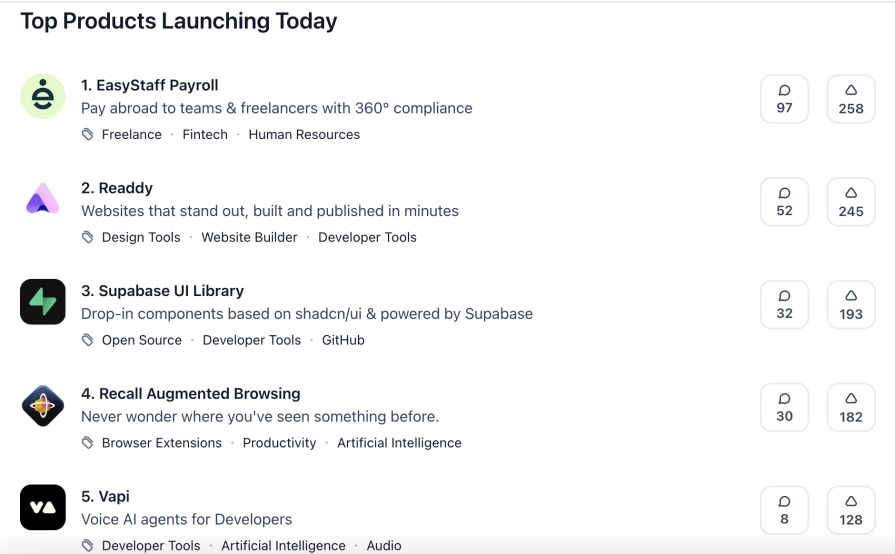895x554 pixels.
Task: Click the Recall Augmented Browsing logo
Action: click(43, 405)
